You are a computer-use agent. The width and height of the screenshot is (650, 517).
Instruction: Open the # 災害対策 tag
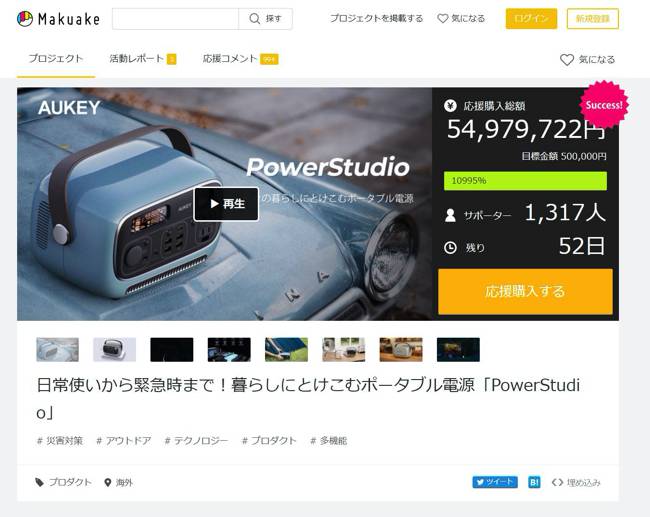point(60,441)
